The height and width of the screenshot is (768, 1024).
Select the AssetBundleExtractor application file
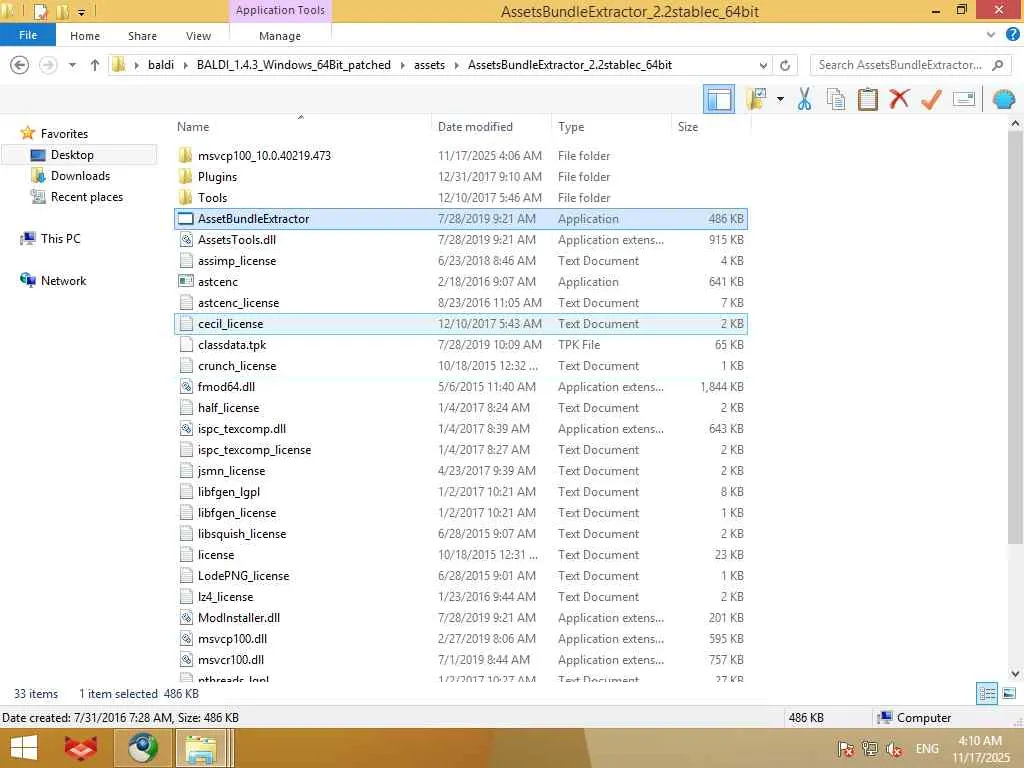460,219
